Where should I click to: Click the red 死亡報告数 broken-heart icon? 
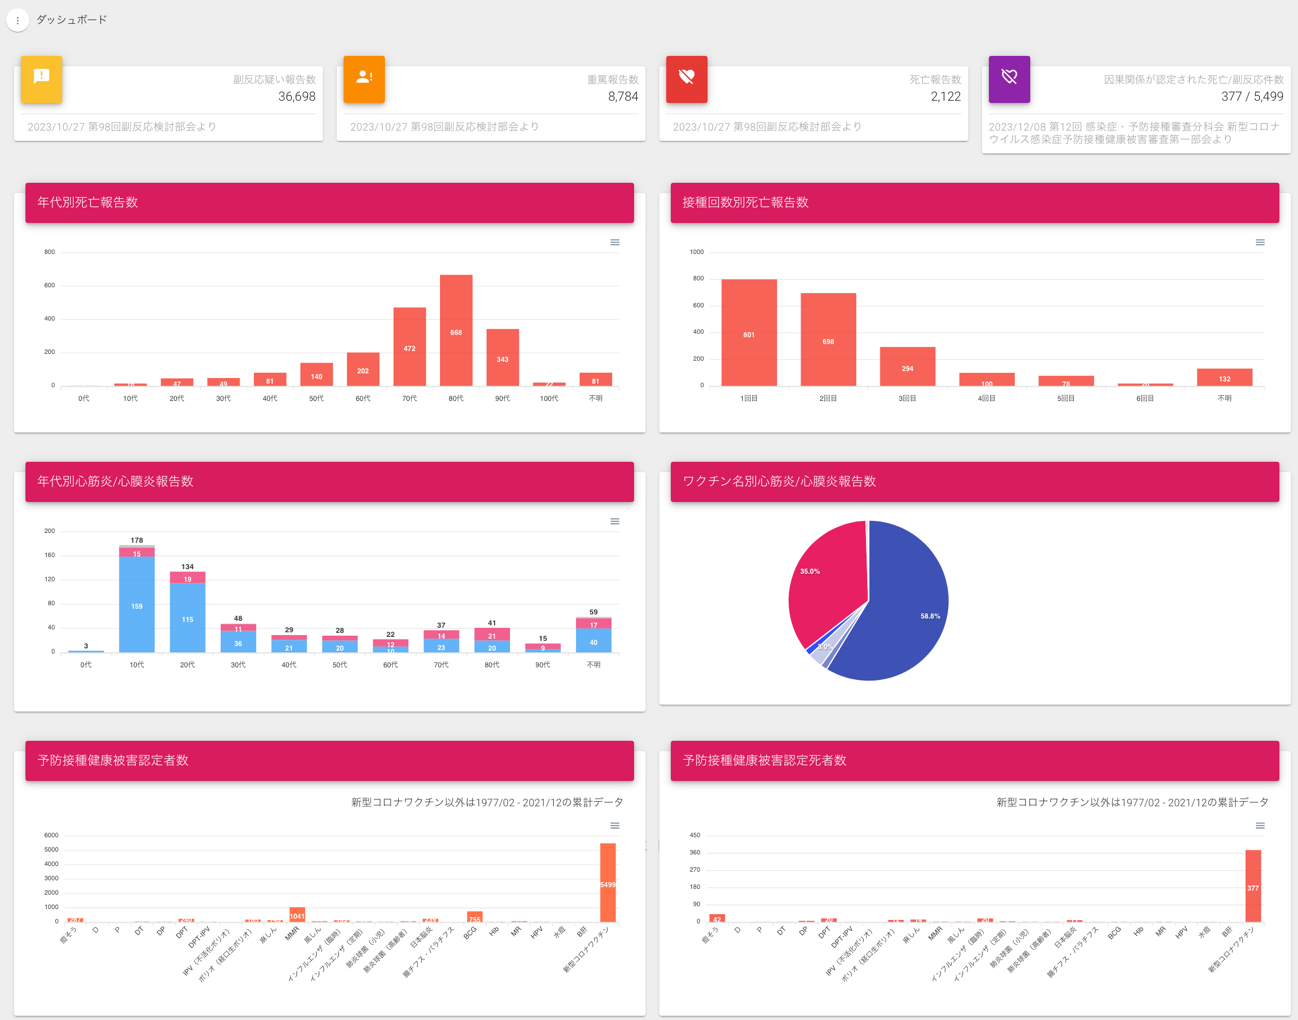(687, 78)
